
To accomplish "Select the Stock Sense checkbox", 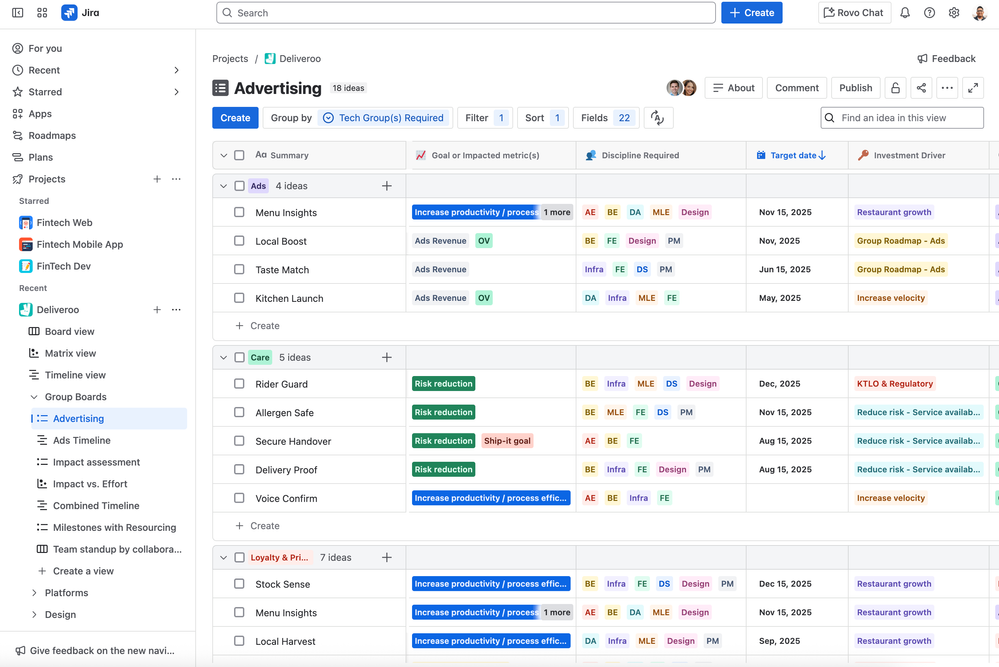I will (x=239, y=584).
